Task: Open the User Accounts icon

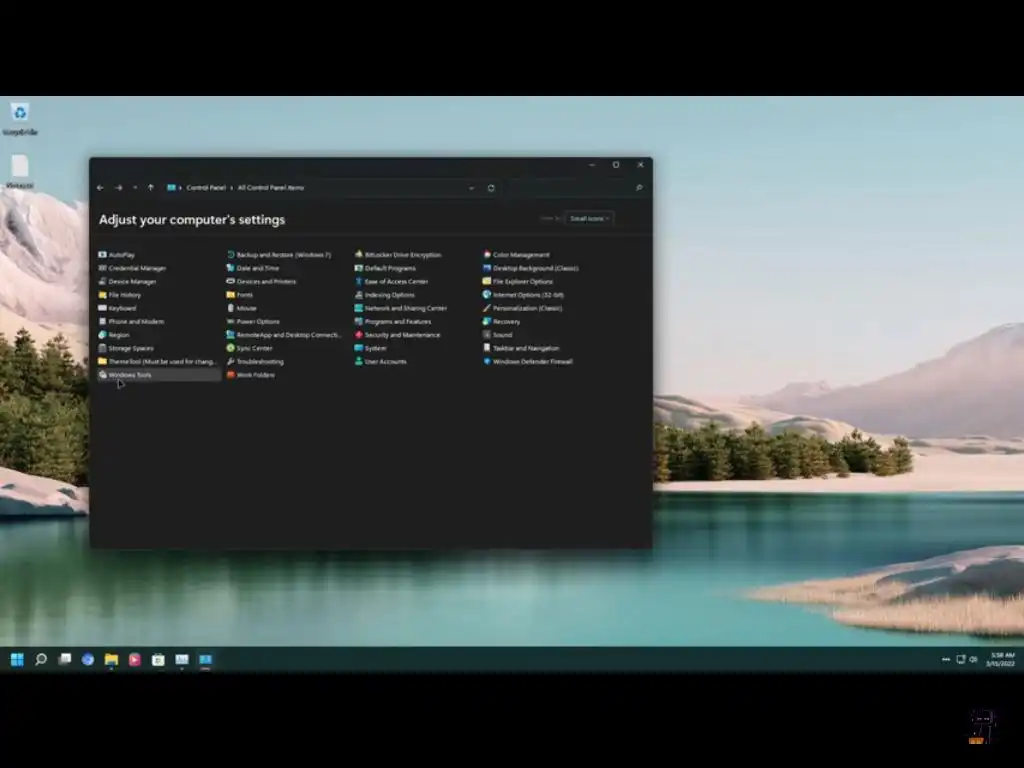Action: (359, 361)
